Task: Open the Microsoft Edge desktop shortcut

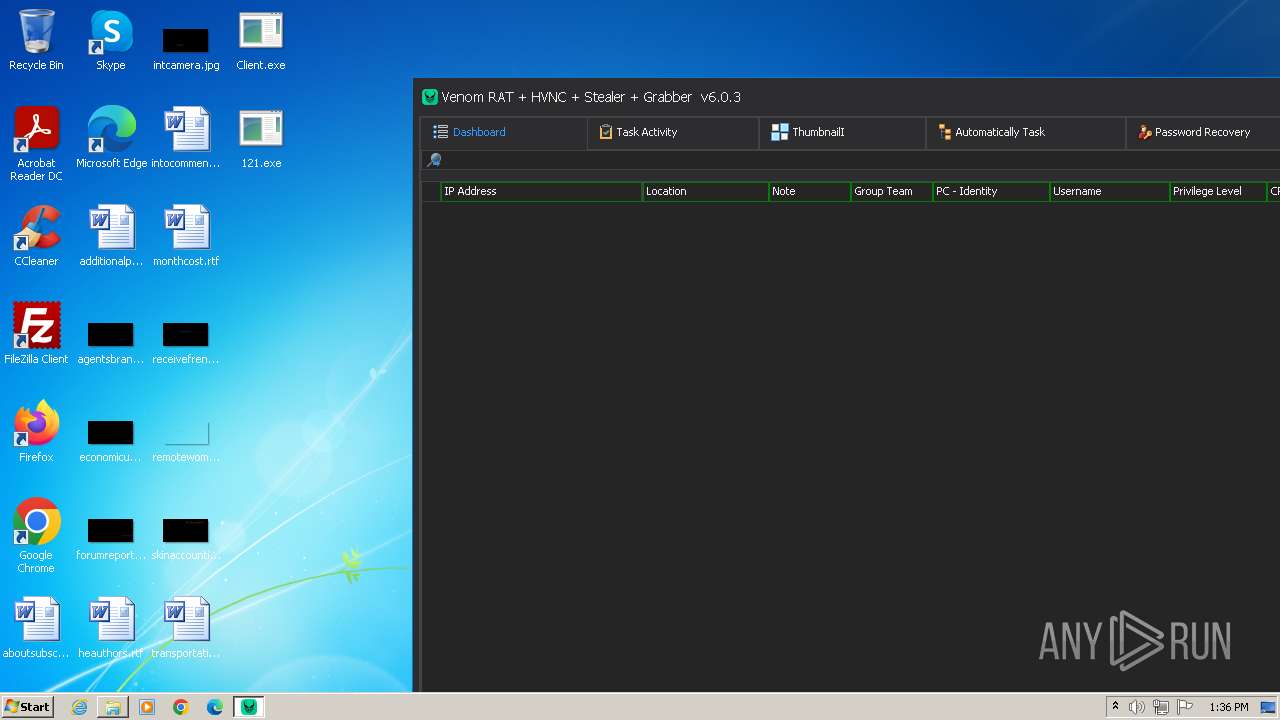Action: pos(111,139)
